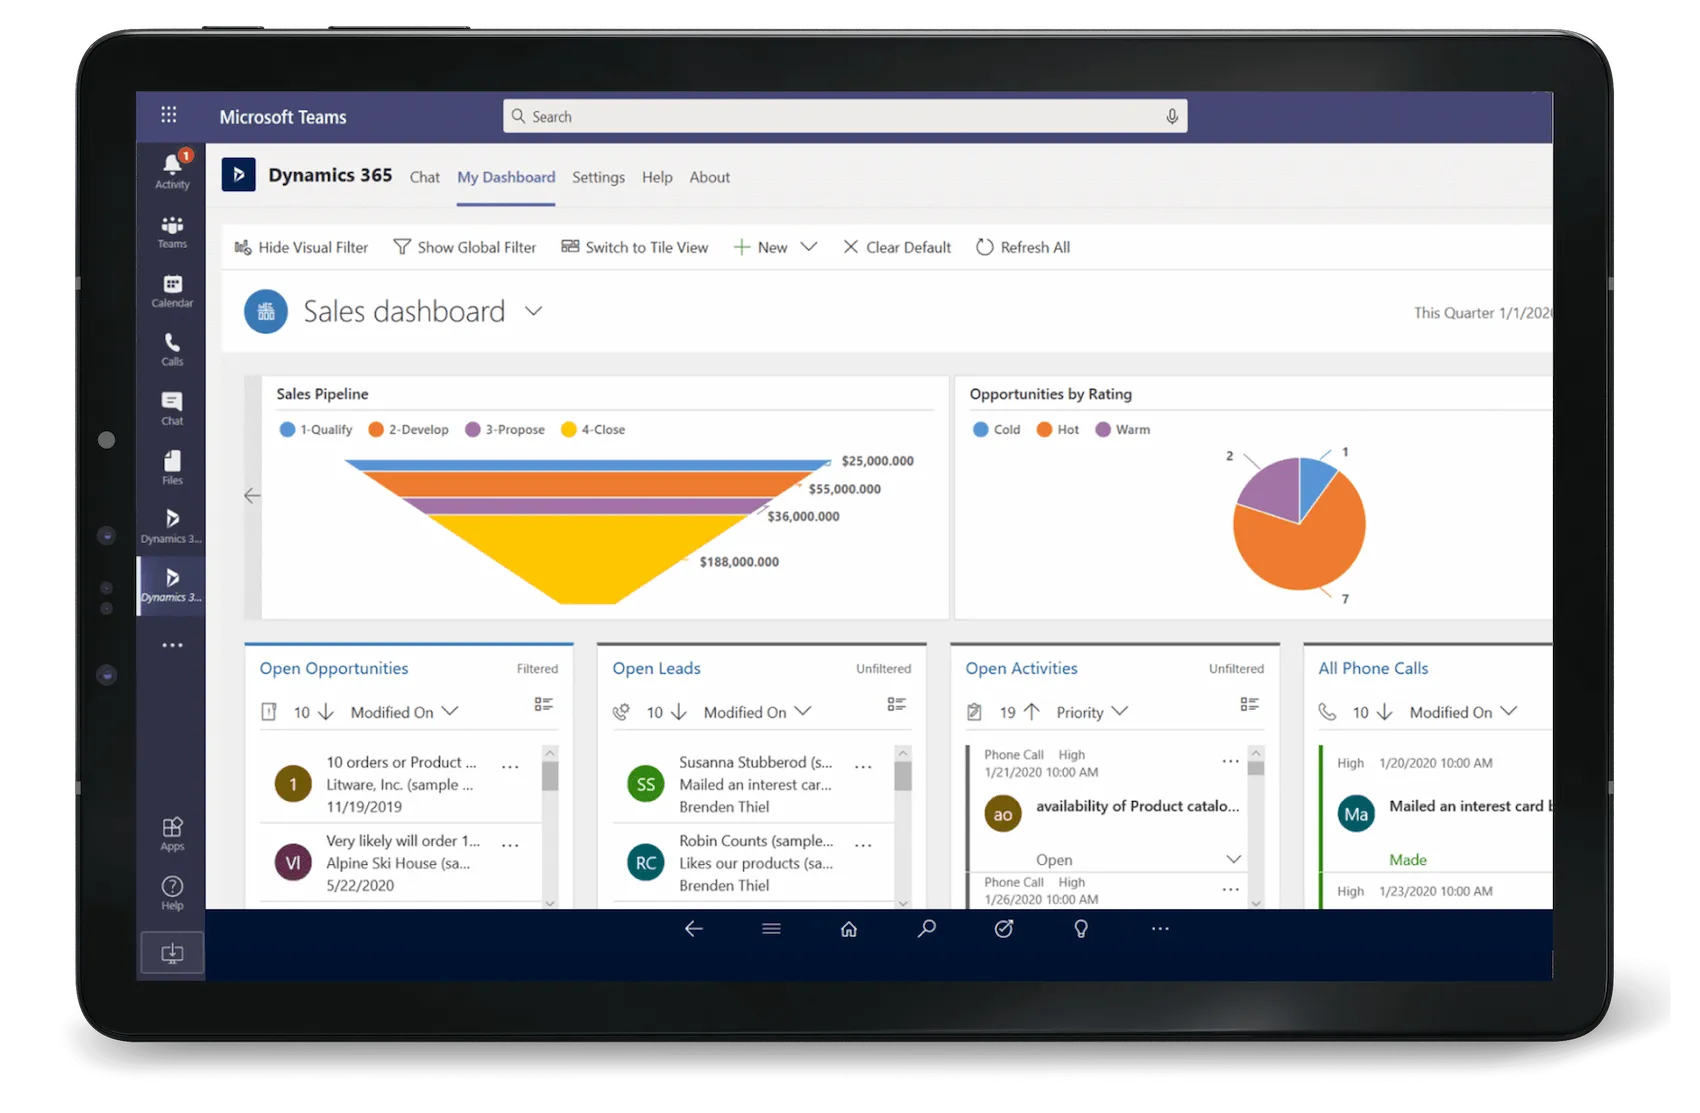This screenshot has height=1113, width=1700.
Task: Open Modified On sort dropdown in All Phone Calls
Action: (1463, 712)
